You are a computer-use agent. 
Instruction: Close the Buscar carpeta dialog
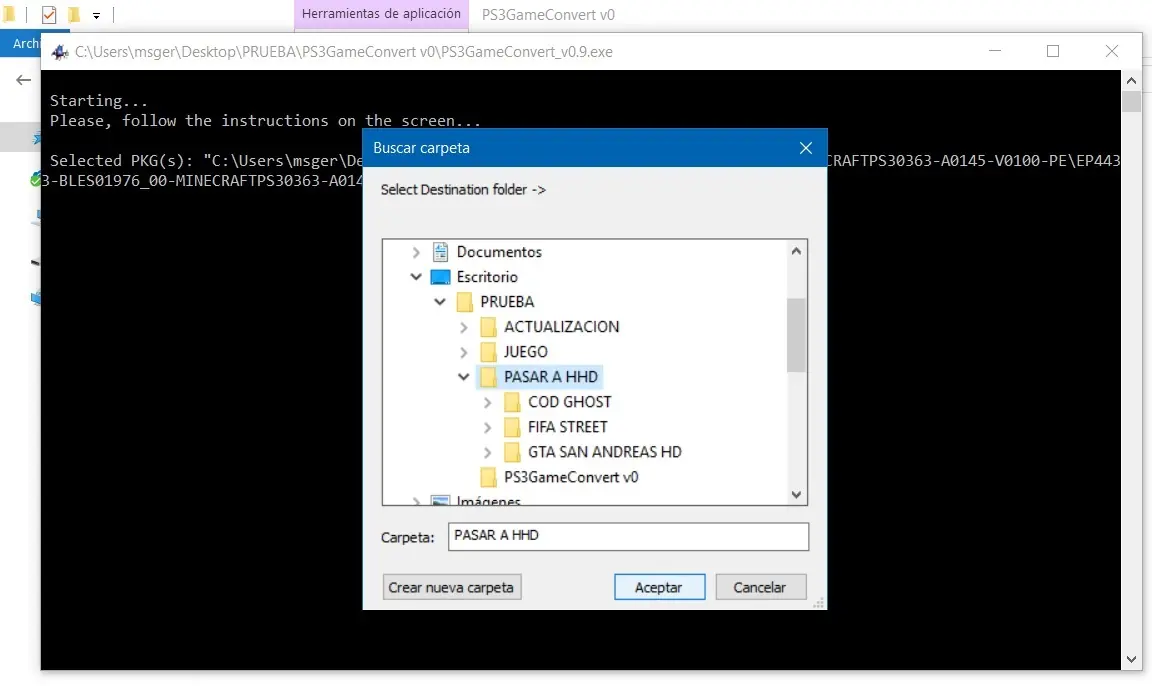[x=805, y=148]
